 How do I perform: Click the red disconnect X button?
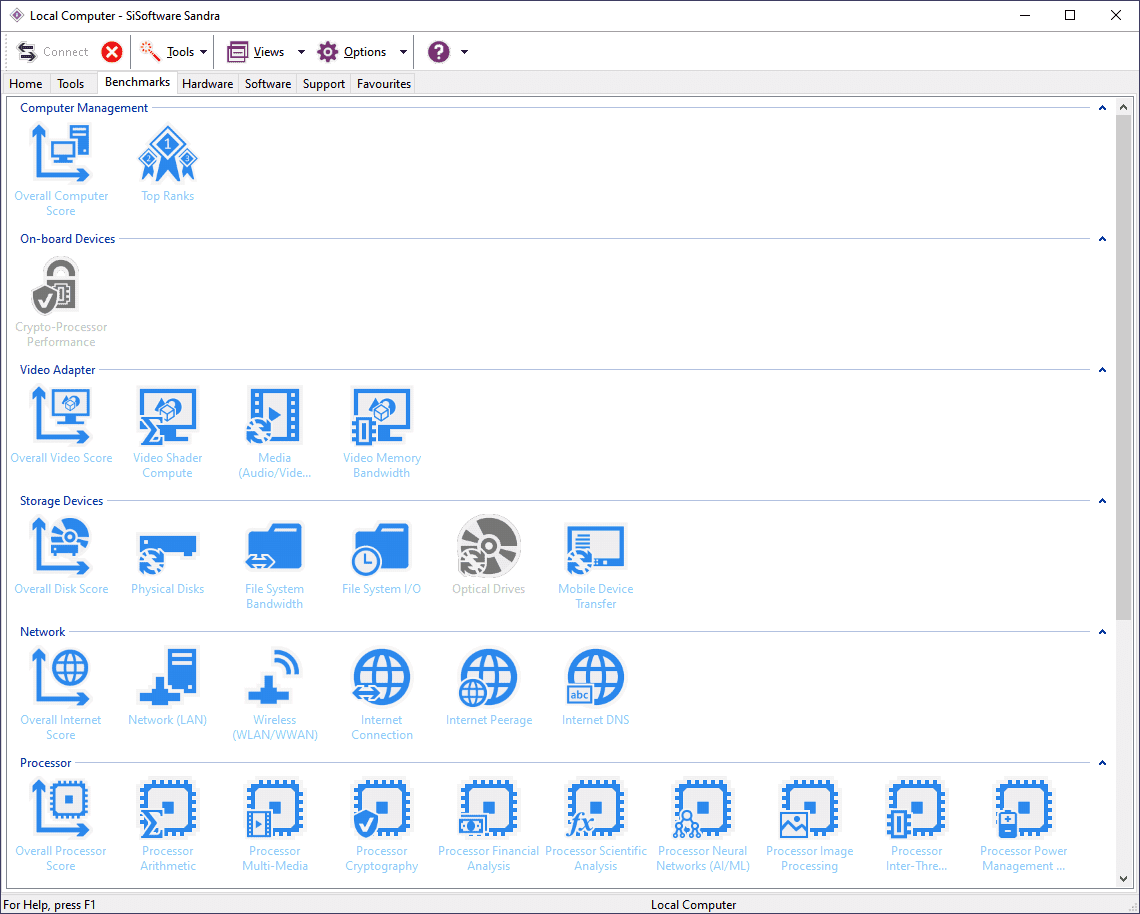111,52
